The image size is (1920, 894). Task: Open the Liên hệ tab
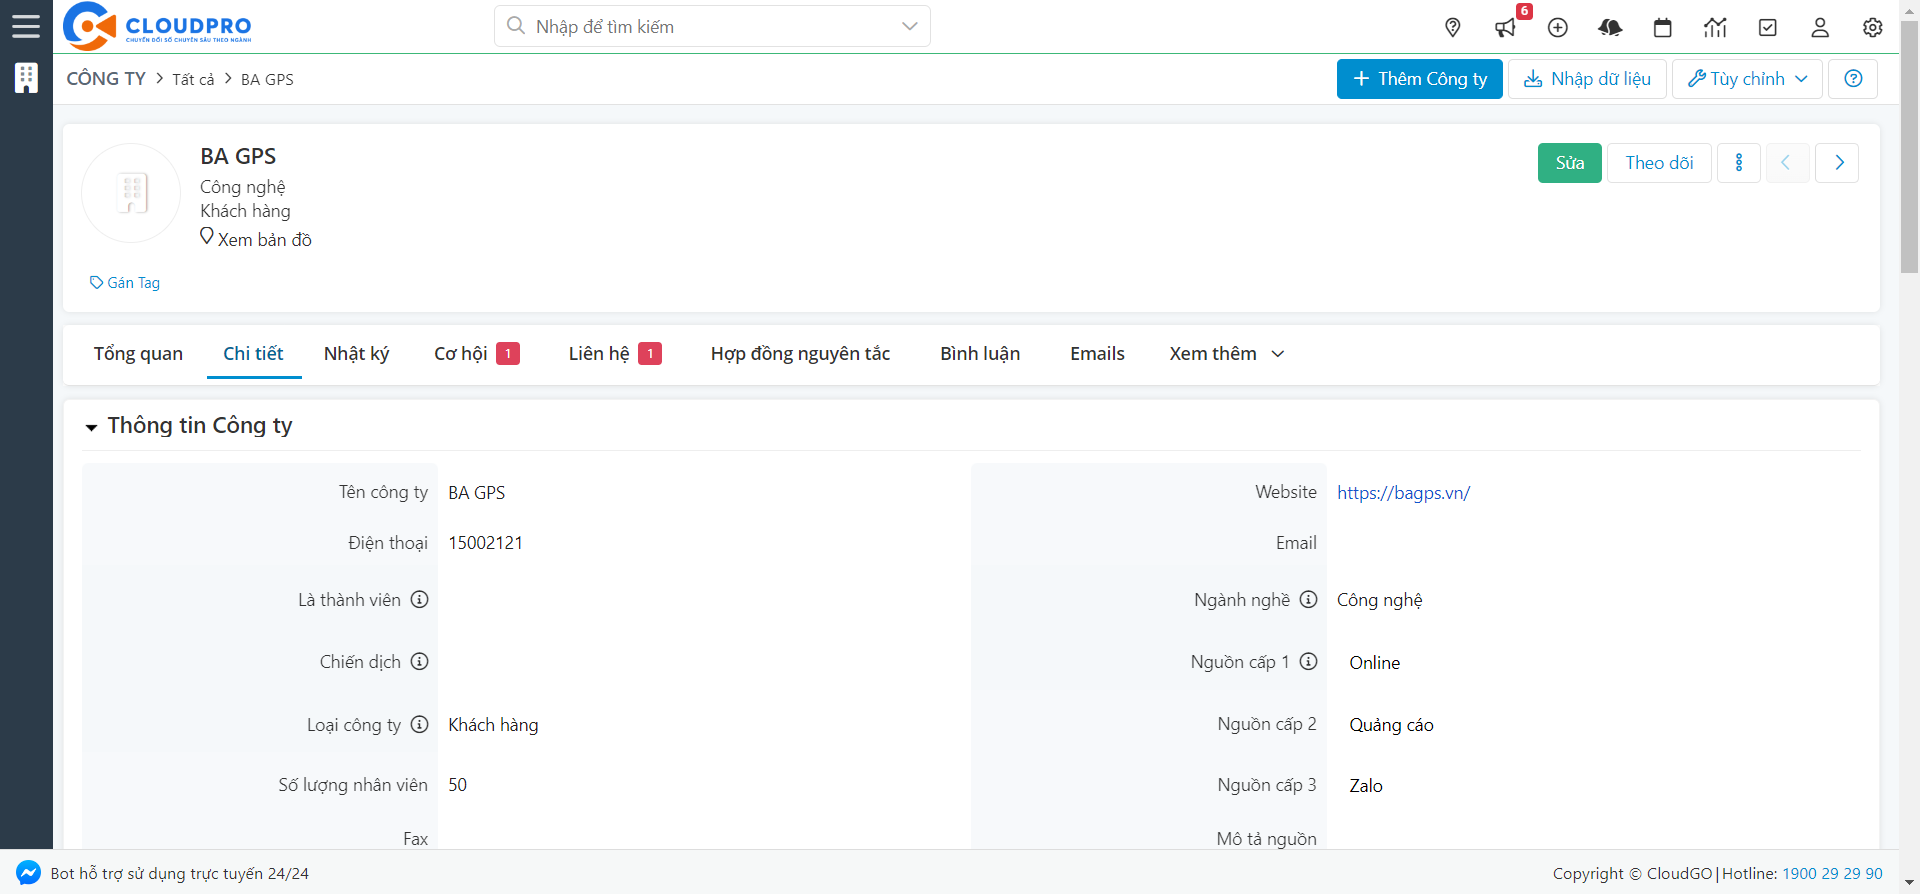pos(615,354)
